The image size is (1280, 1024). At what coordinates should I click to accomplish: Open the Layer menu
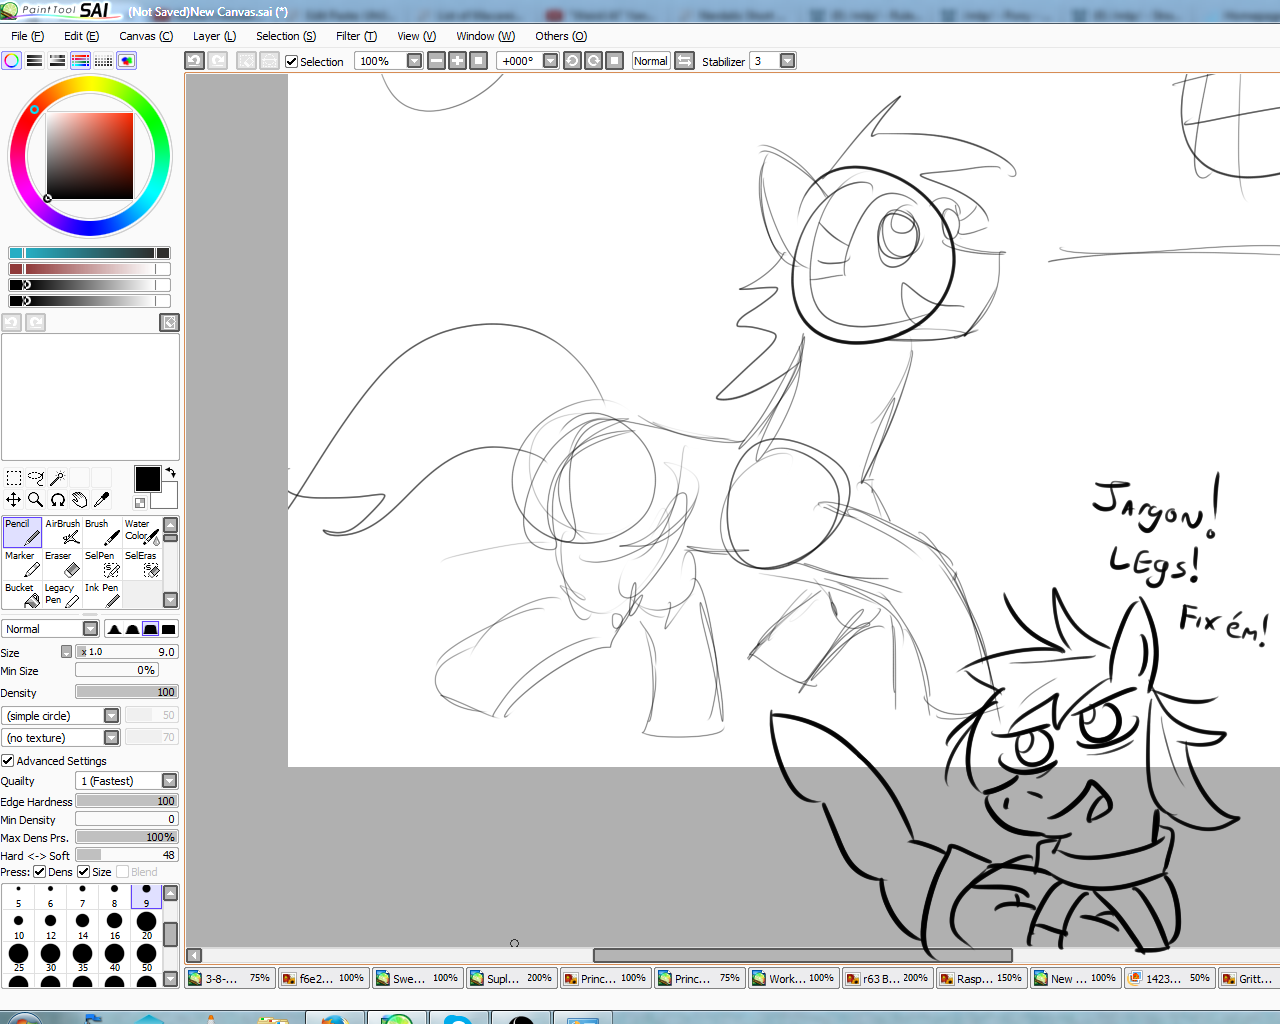point(214,36)
